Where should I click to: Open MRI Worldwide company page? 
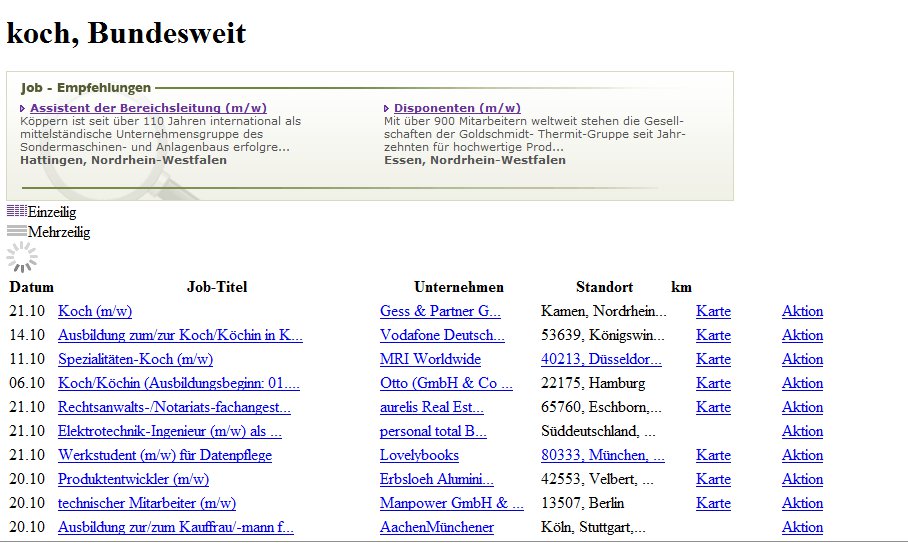(430, 359)
